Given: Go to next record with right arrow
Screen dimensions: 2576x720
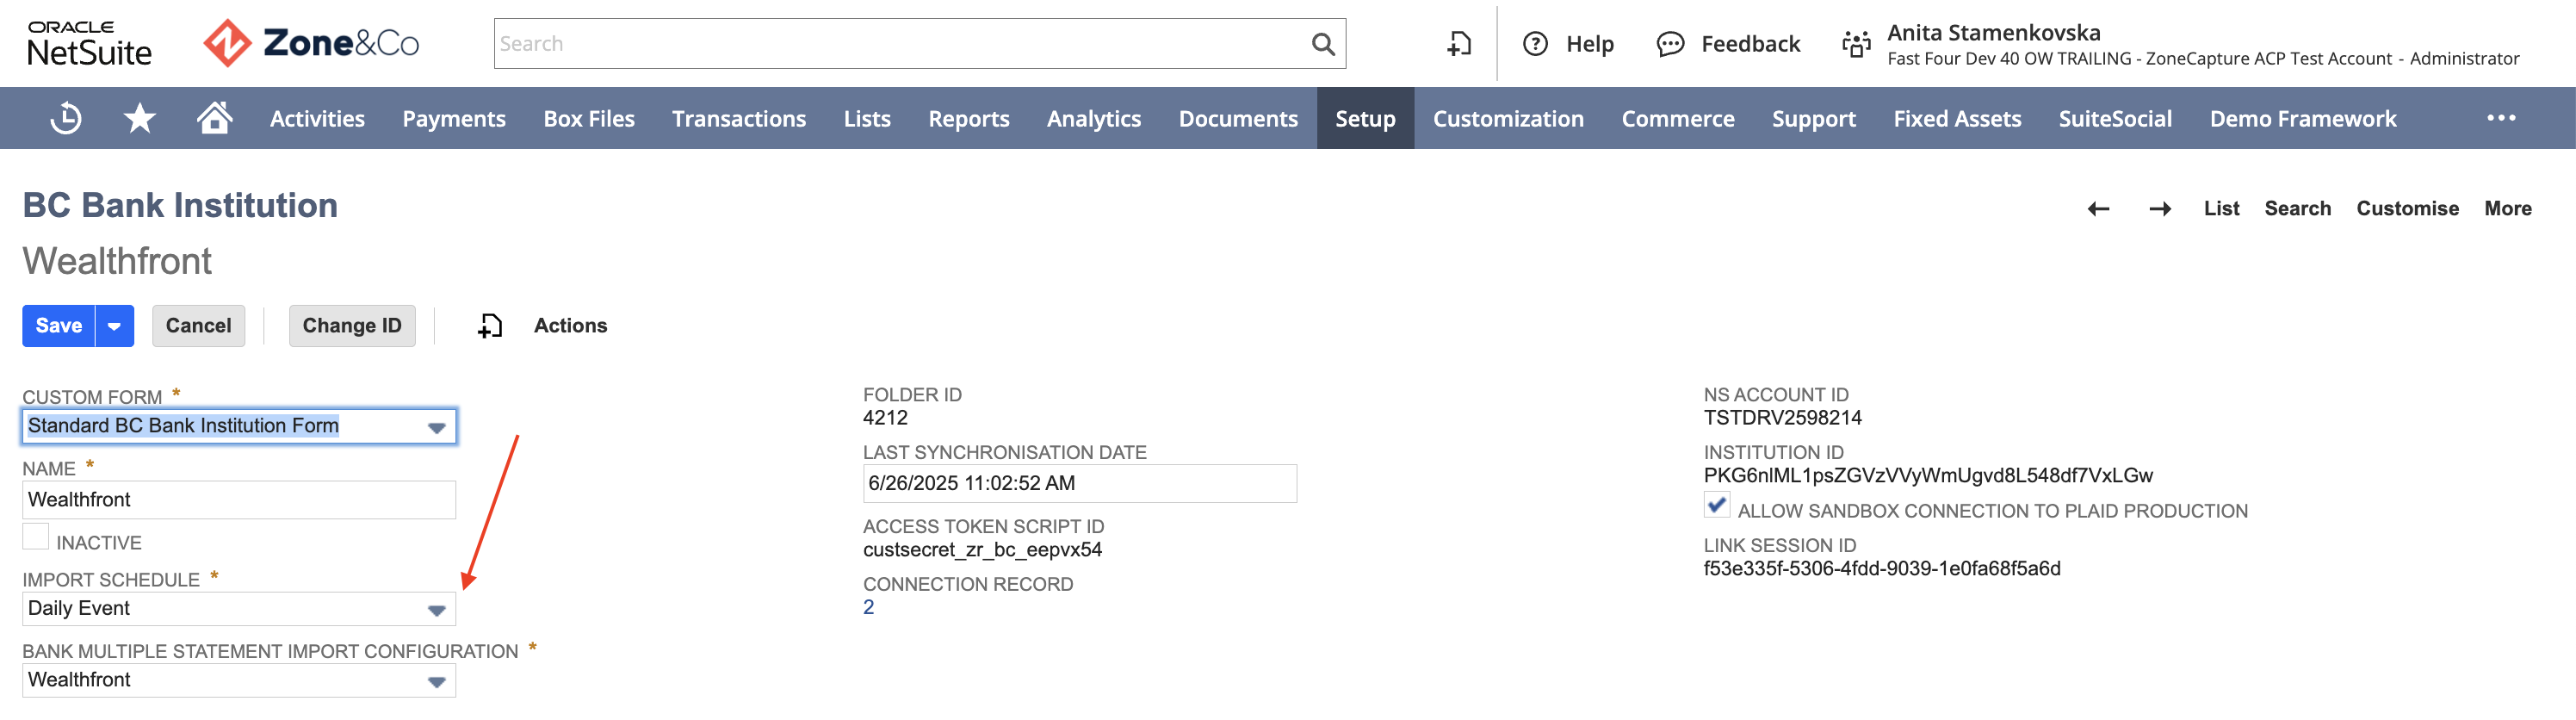Looking at the screenshot, I should click(x=2159, y=208).
